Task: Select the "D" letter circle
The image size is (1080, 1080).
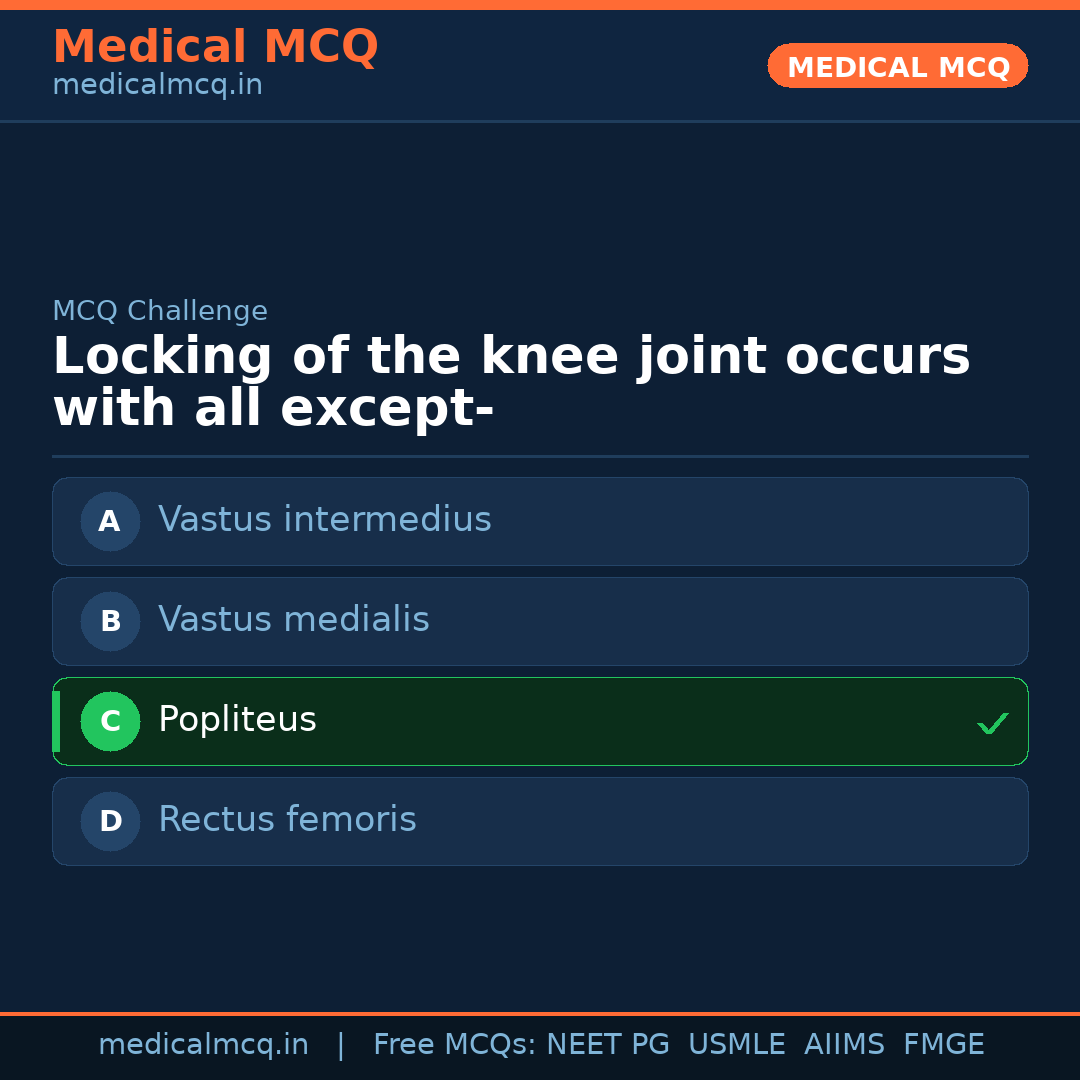Action: (110, 821)
